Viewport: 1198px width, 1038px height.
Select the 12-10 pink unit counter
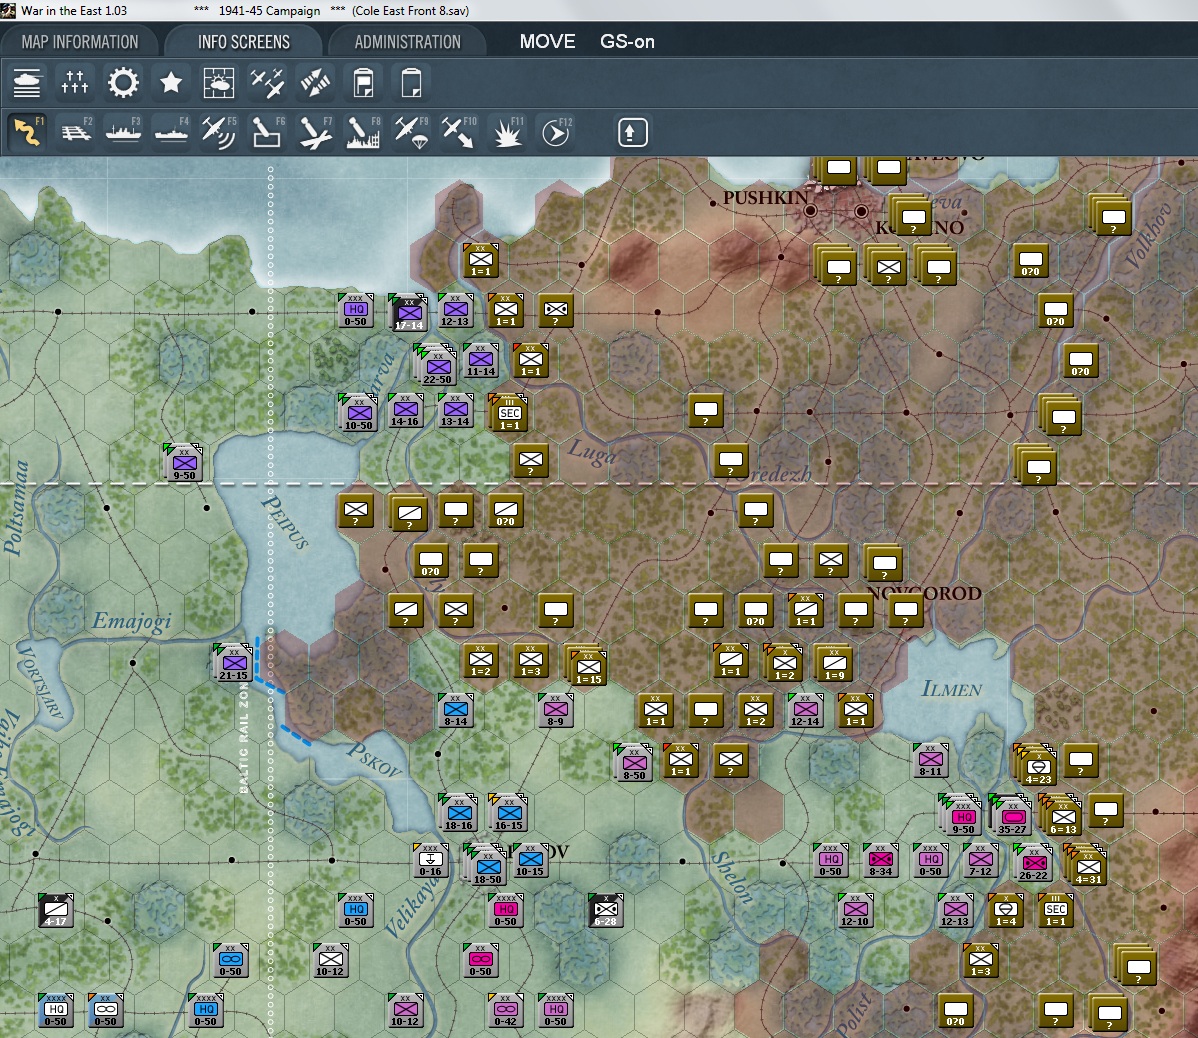[855, 910]
